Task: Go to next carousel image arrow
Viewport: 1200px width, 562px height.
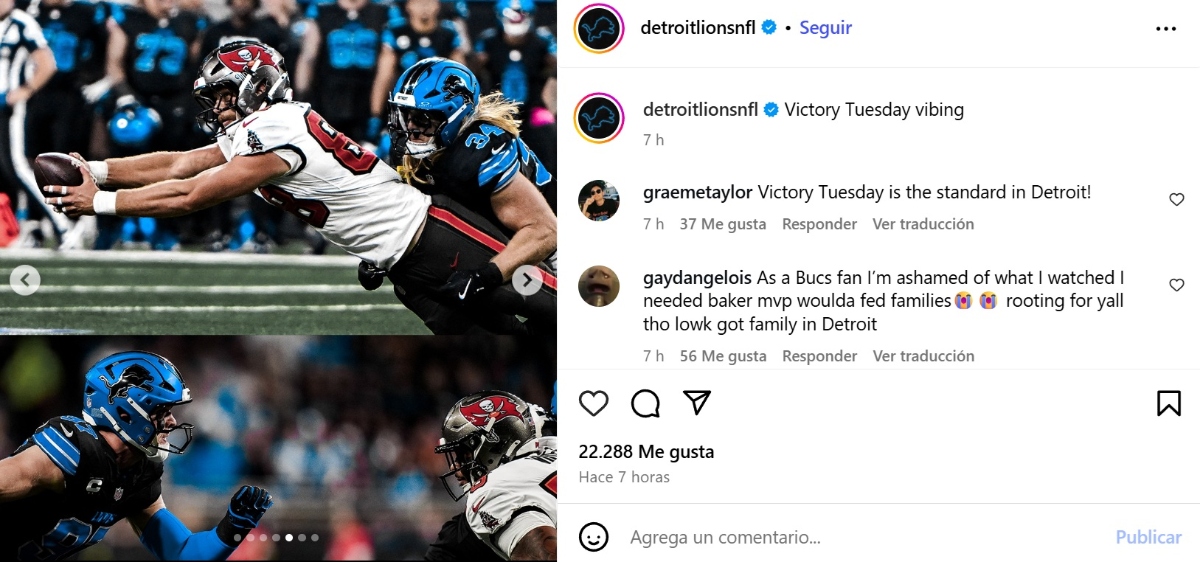Action: click(527, 281)
